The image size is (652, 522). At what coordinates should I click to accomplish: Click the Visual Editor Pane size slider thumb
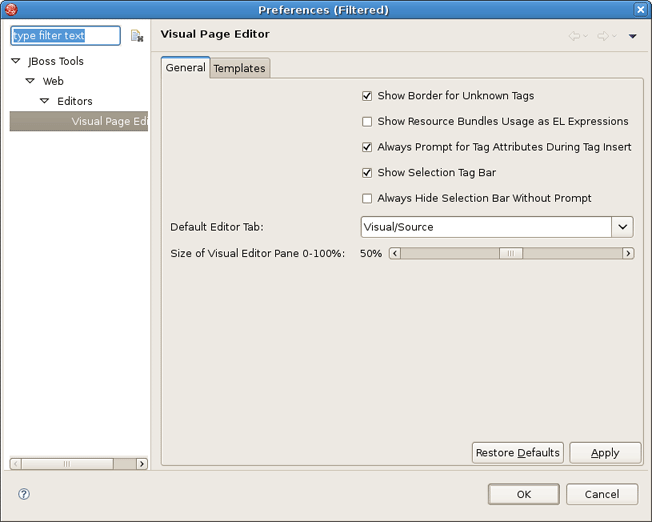[511, 254]
